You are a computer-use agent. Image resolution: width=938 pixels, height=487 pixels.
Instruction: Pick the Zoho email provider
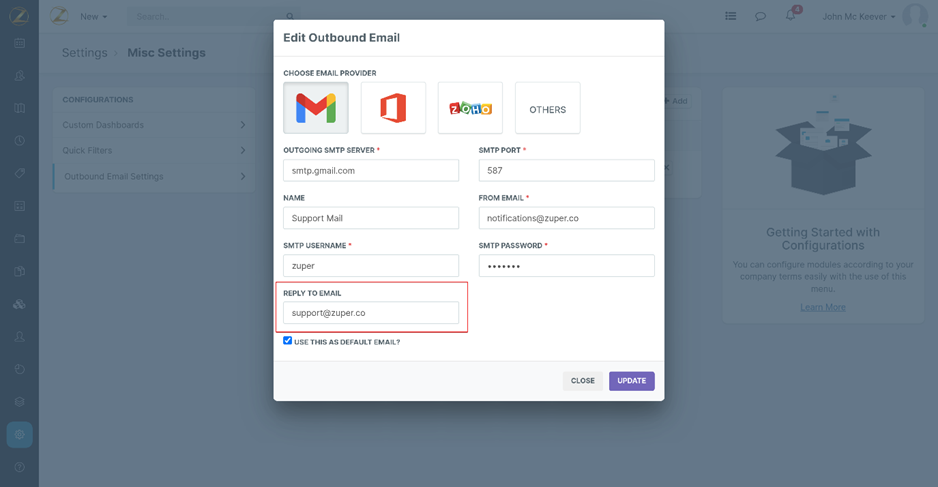point(470,108)
